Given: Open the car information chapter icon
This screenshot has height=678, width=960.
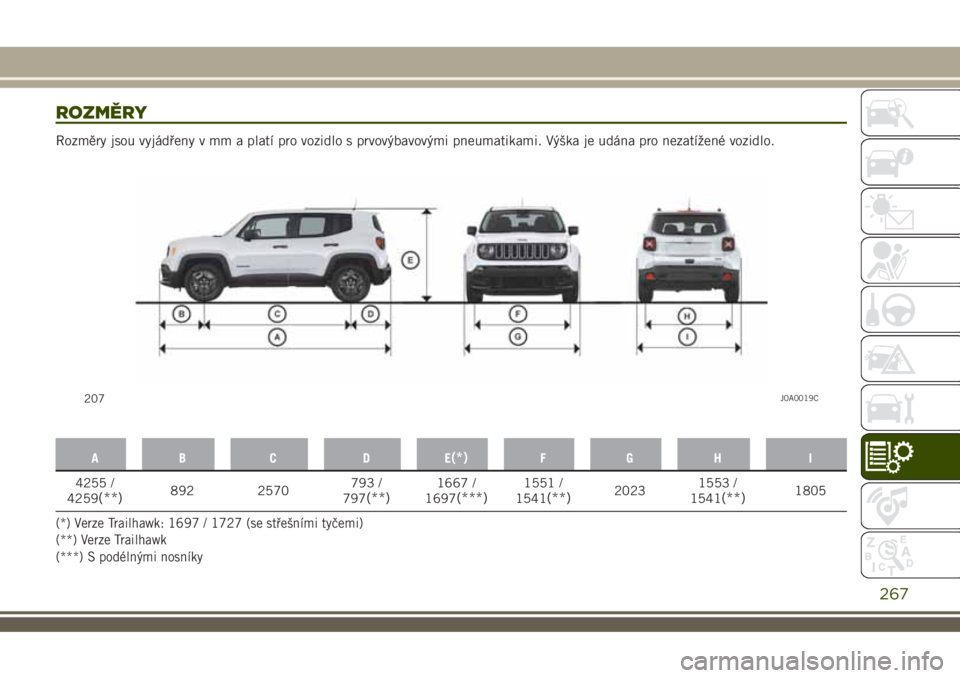Looking at the screenshot, I should [910, 162].
